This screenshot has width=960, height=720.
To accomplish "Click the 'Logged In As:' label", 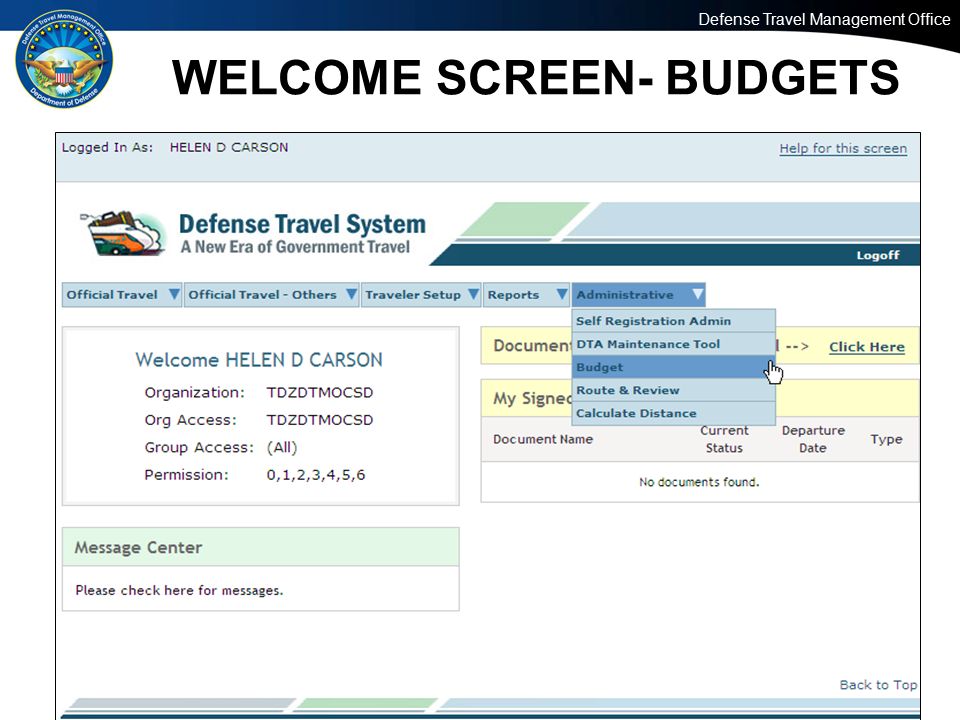I will [x=107, y=148].
